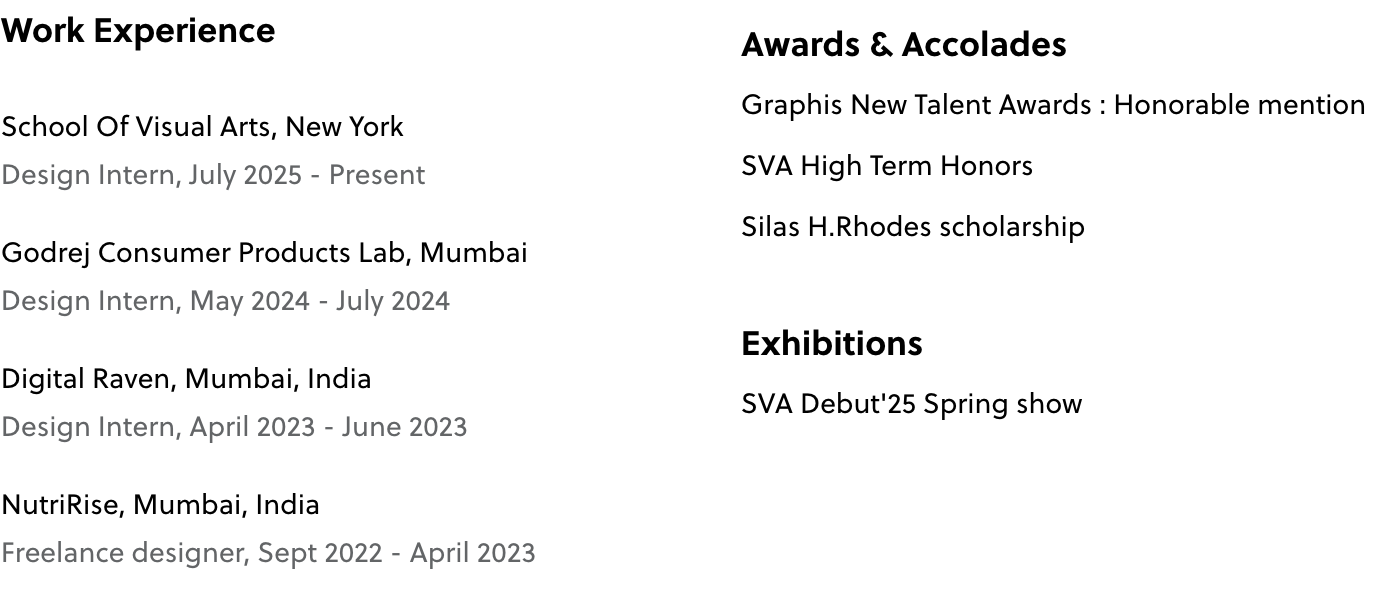This screenshot has width=1384, height=602.
Task: Click Freelance designer, Sept 2022 - April 2023
Action: (x=268, y=553)
